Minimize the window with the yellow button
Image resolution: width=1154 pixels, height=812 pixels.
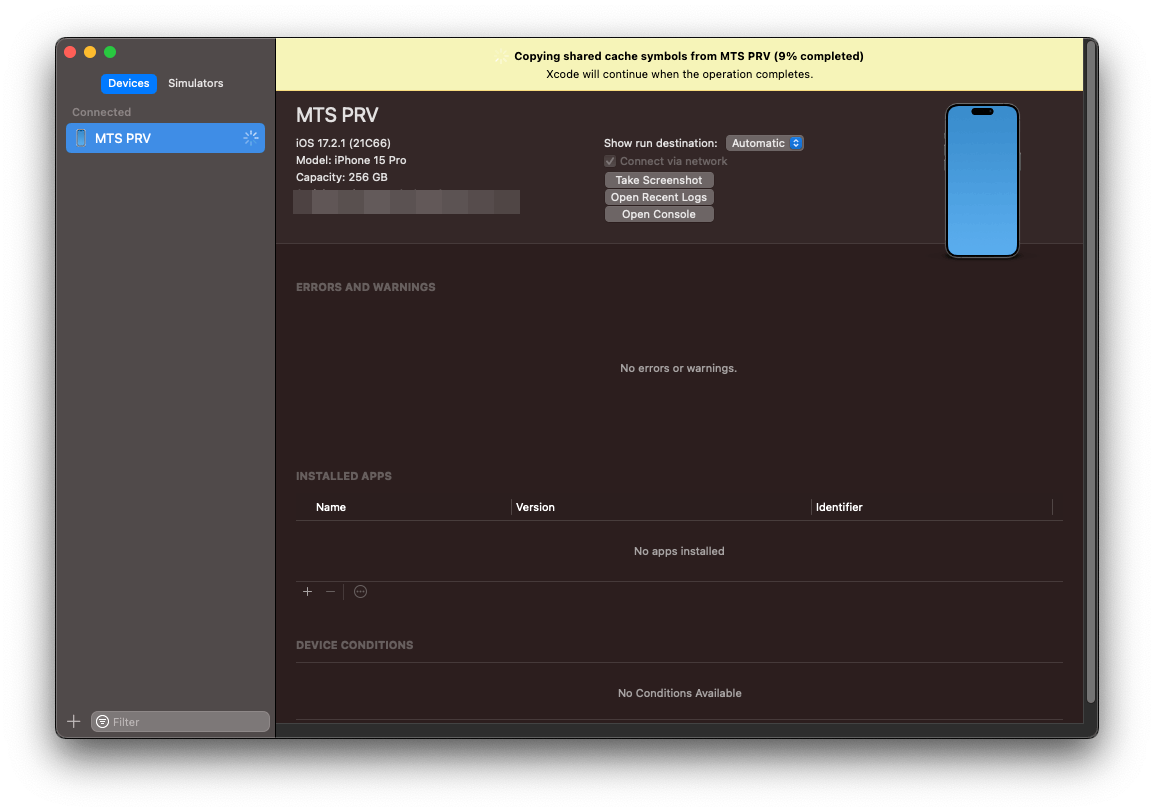click(x=90, y=52)
